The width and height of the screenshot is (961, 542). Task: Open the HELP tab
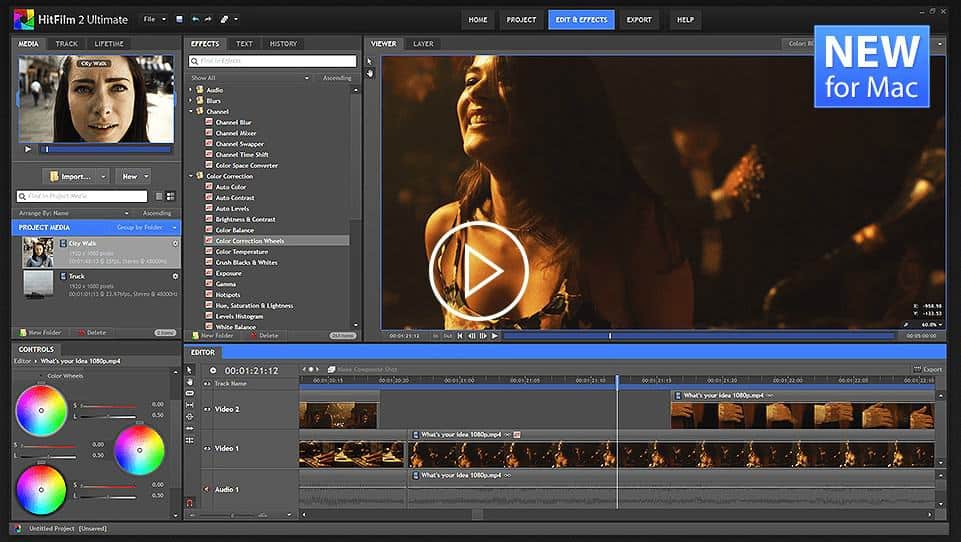[x=685, y=20]
